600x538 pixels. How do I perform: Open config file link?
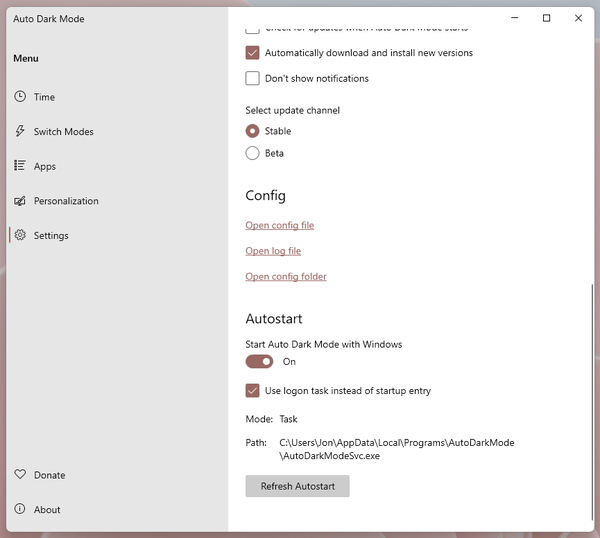[279, 226]
